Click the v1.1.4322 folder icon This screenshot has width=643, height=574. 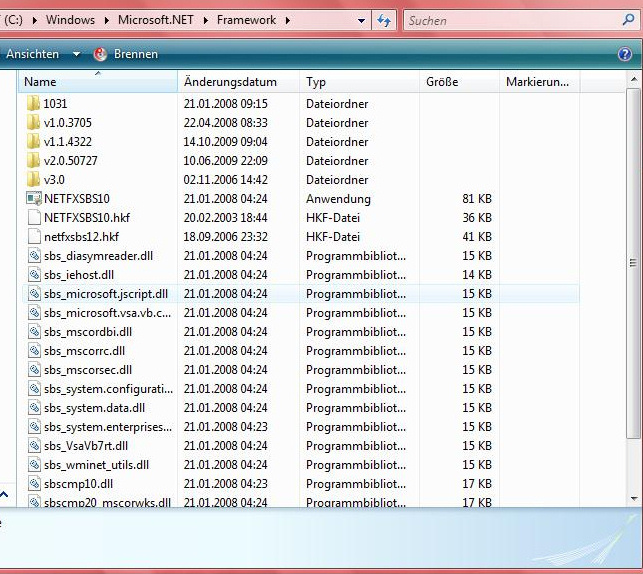(34, 141)
